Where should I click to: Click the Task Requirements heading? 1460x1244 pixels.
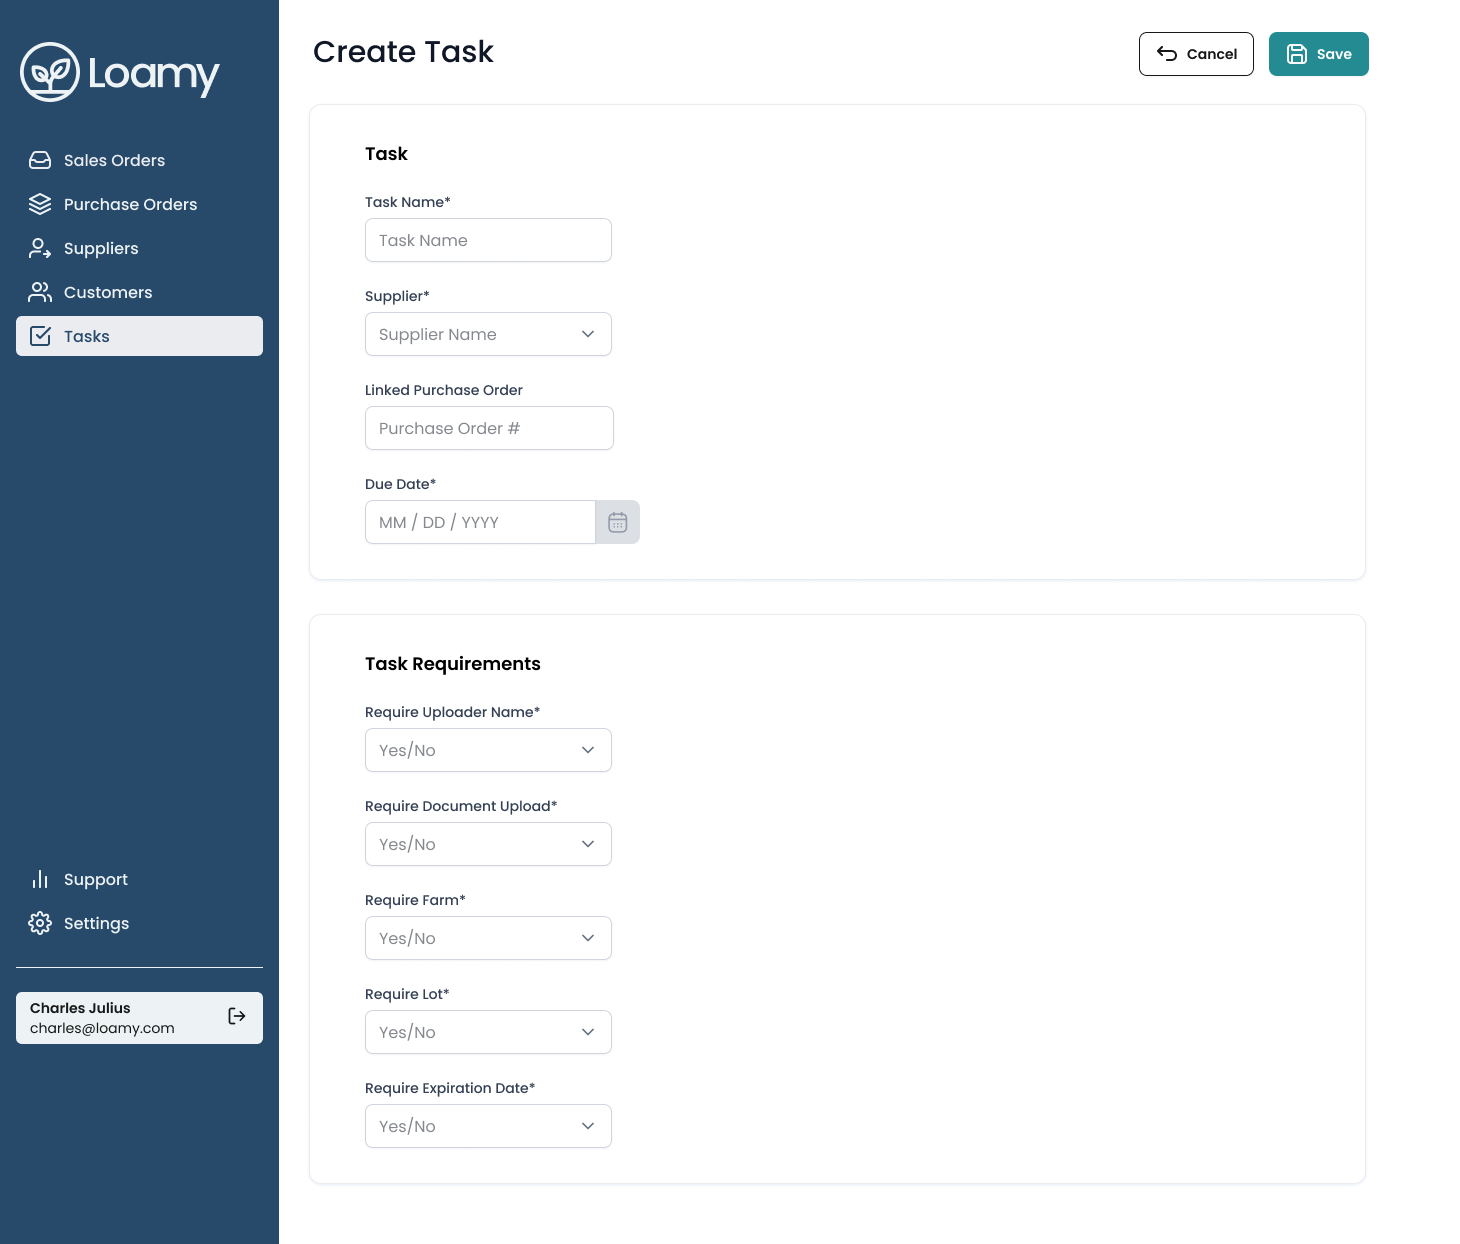coord(453,664)
